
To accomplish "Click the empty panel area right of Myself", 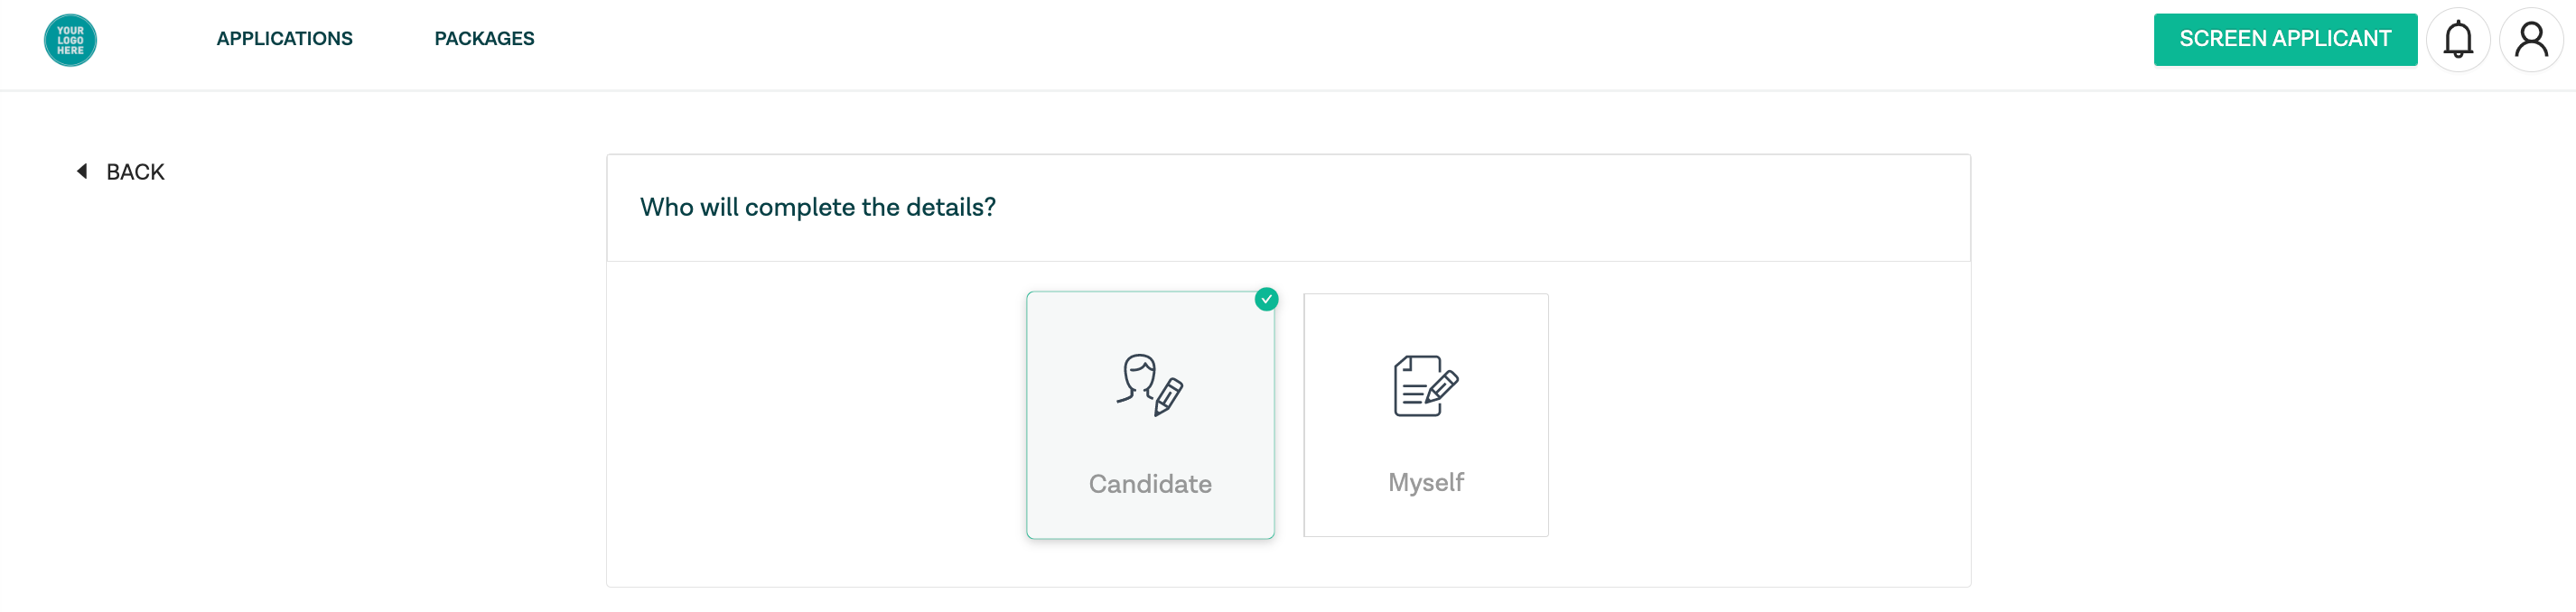I will (x=1760, y=420).
